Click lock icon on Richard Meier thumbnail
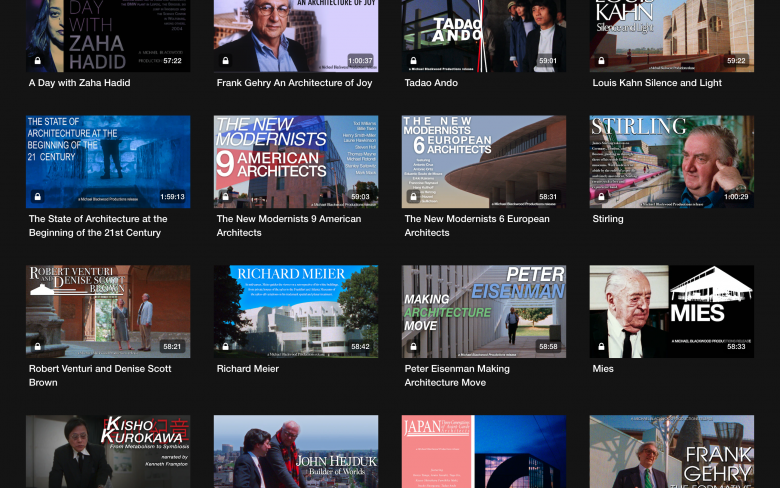780x488 pixels. point(226,347)
